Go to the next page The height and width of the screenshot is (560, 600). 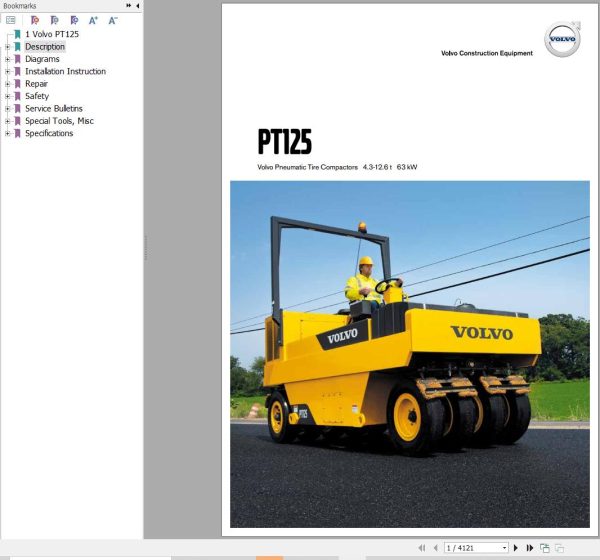pos(516,548)
